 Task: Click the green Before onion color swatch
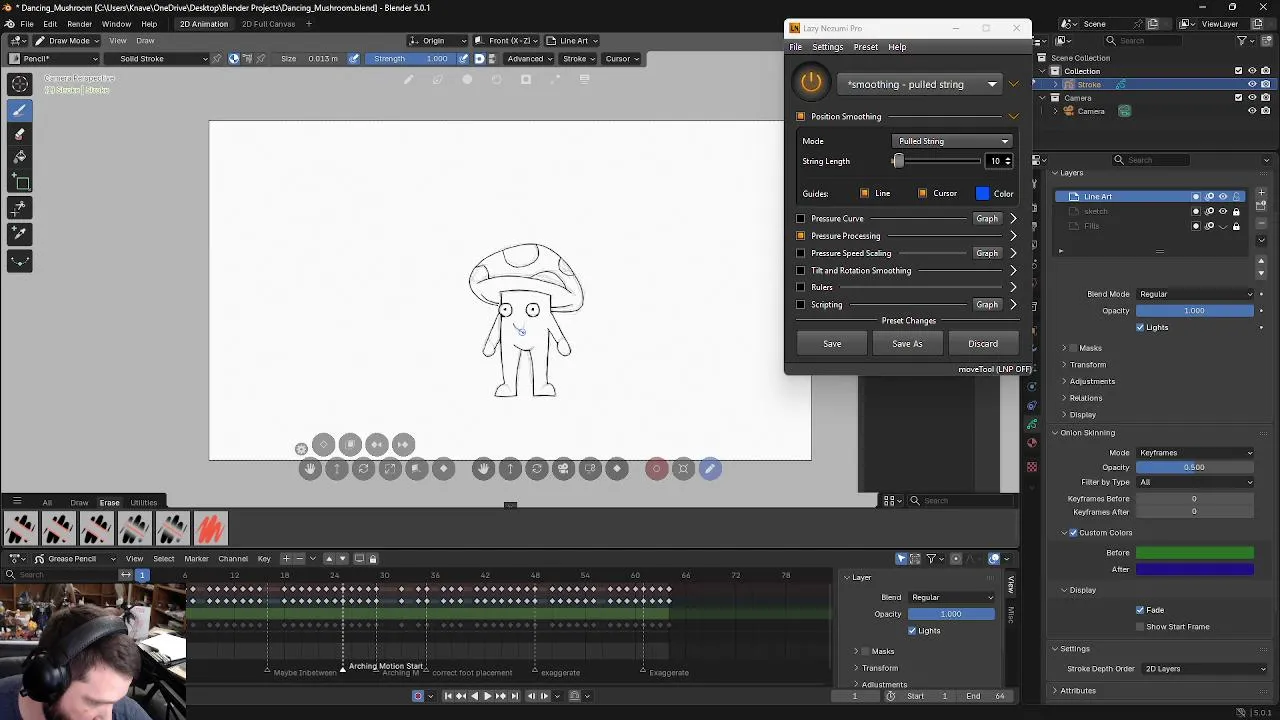click(1195, 553)
